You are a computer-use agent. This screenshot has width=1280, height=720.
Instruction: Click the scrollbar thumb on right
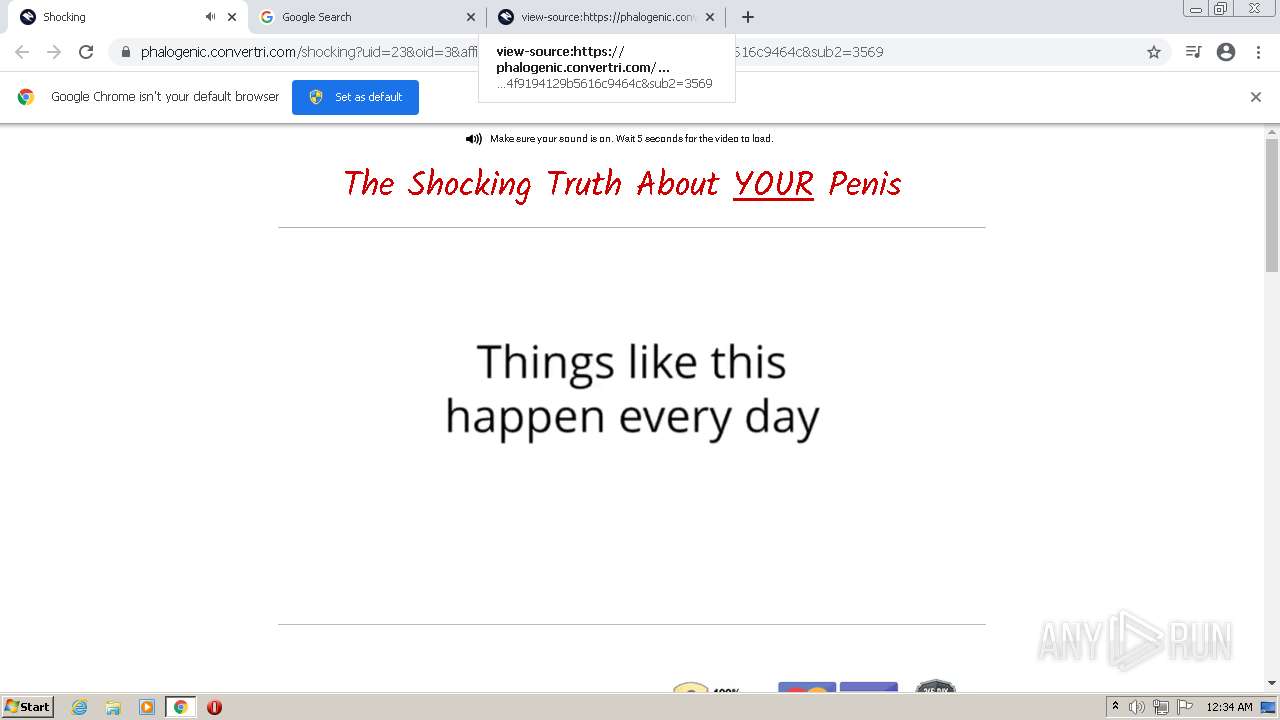click(x=1272, y=205)
